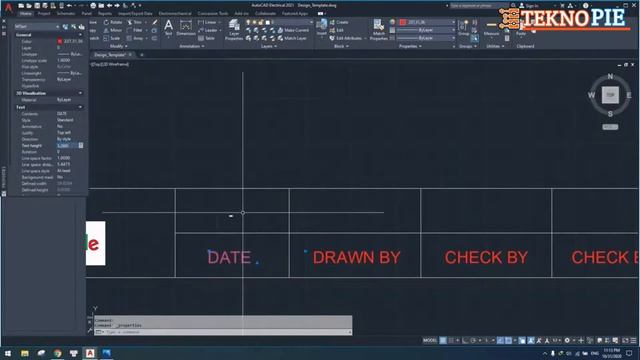The width and height of the screenshot is (640, 360).
Task: Collapse the 3D Visualization section
Action: coord(80,93)
